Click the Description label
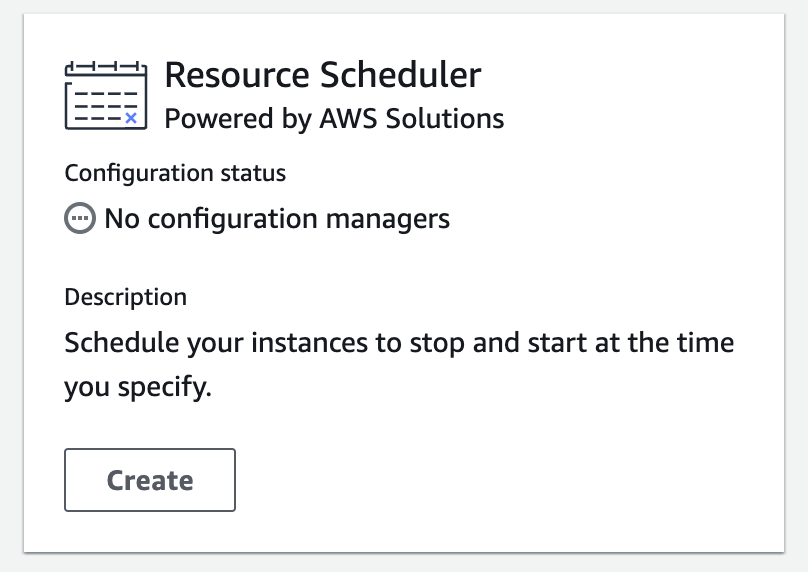Viewport: 808px width, 572px height. tap(125, 297)
